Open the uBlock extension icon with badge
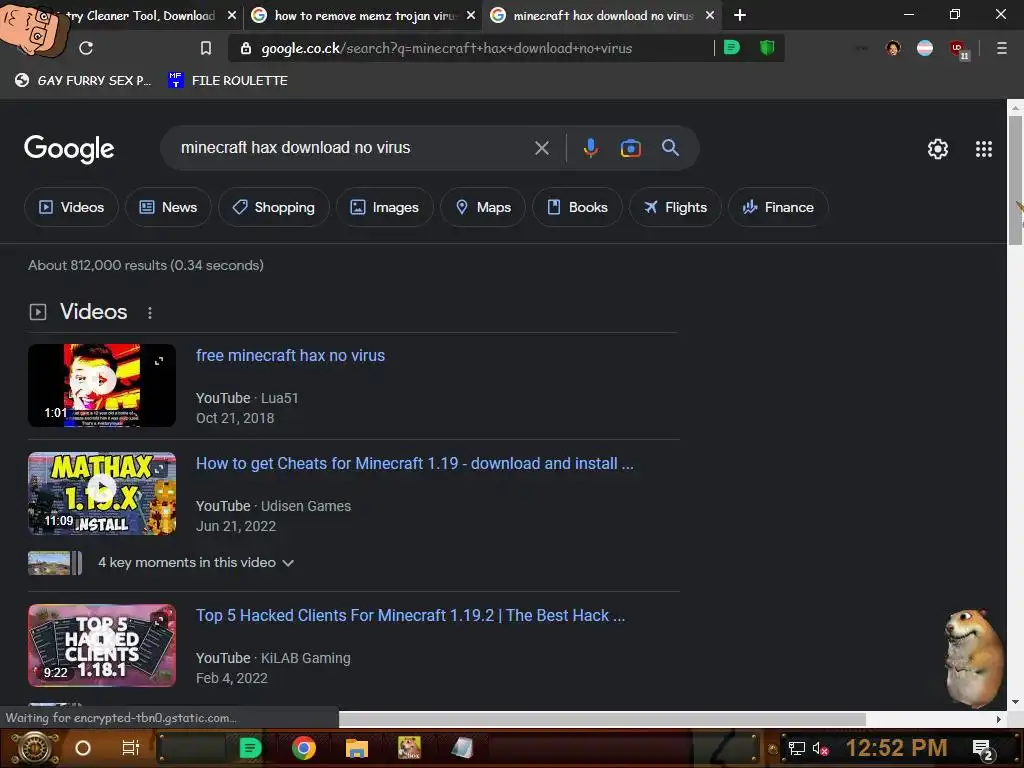This screenshot has height=768, width=1024. (x=958, y=49)
